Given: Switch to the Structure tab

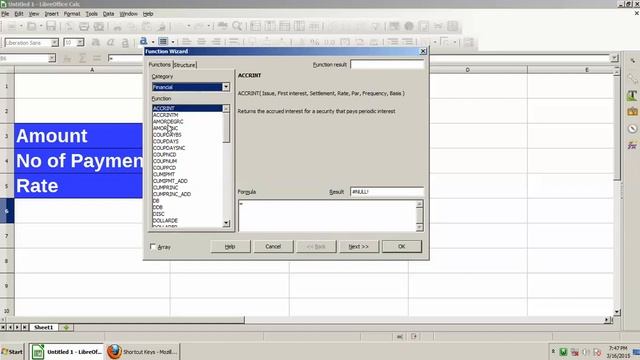Looking at the screenshot, I should (184, 65).
